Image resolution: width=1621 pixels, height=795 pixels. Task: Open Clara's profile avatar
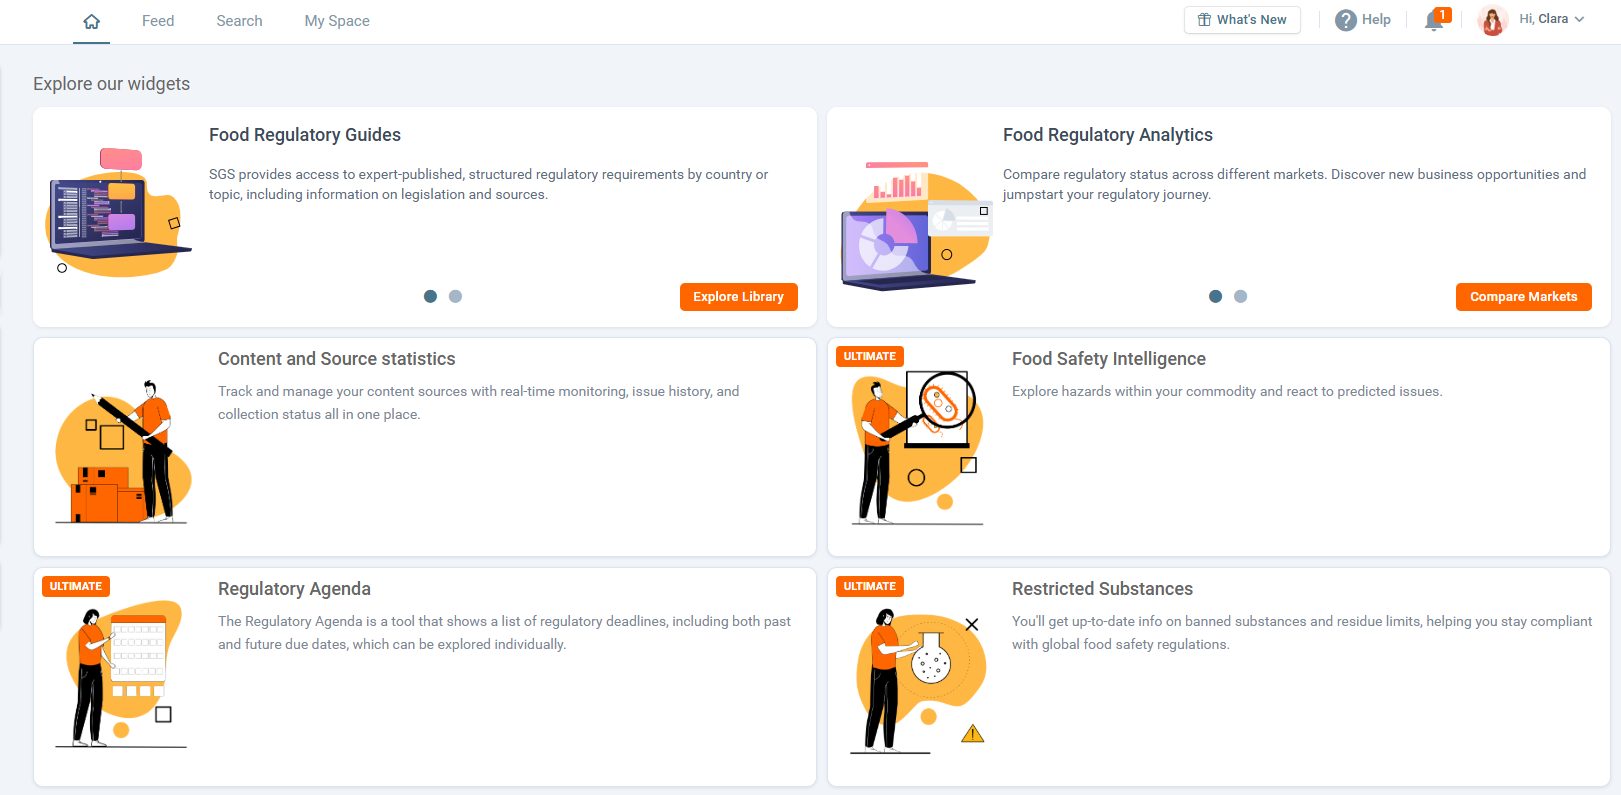1493,20
